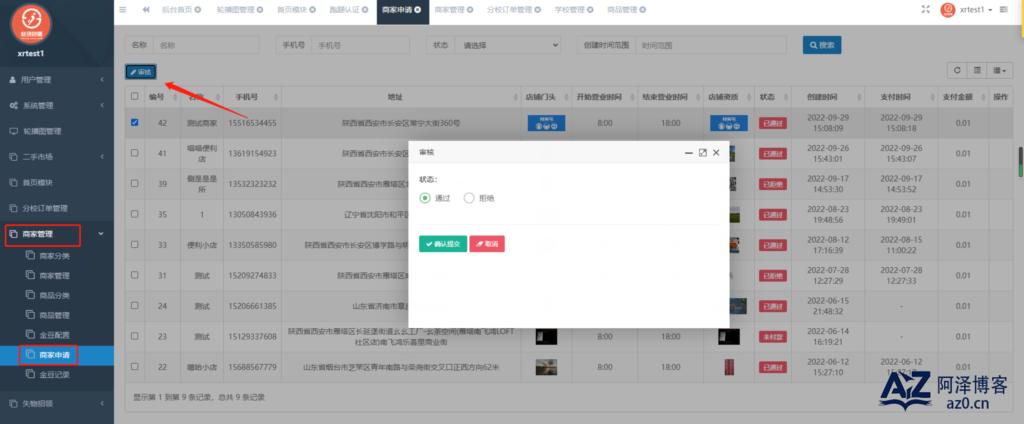Click the fullscreen icon in the top bar

point(925,9)
